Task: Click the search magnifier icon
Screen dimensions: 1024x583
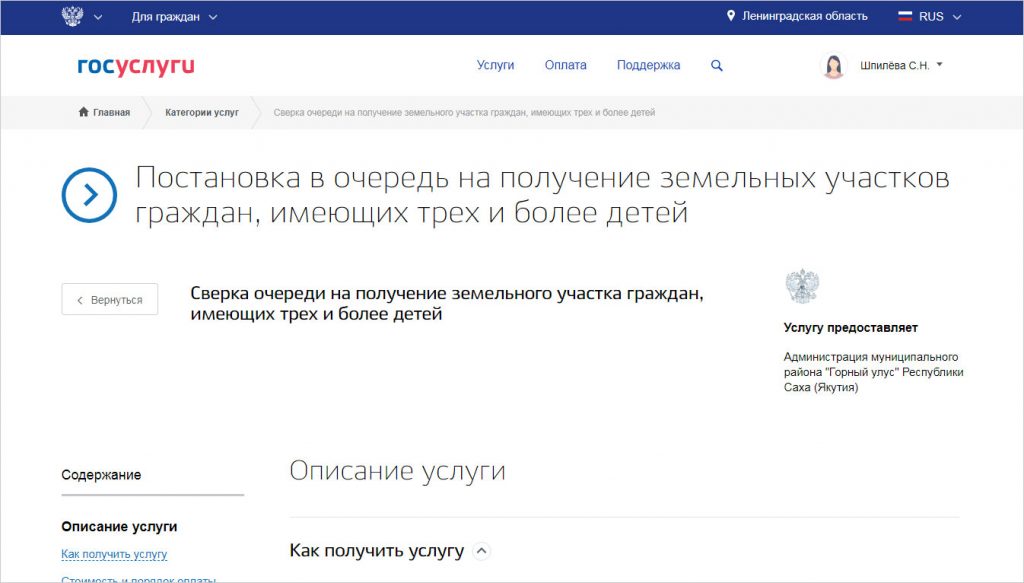Action: tap(716, 65)
